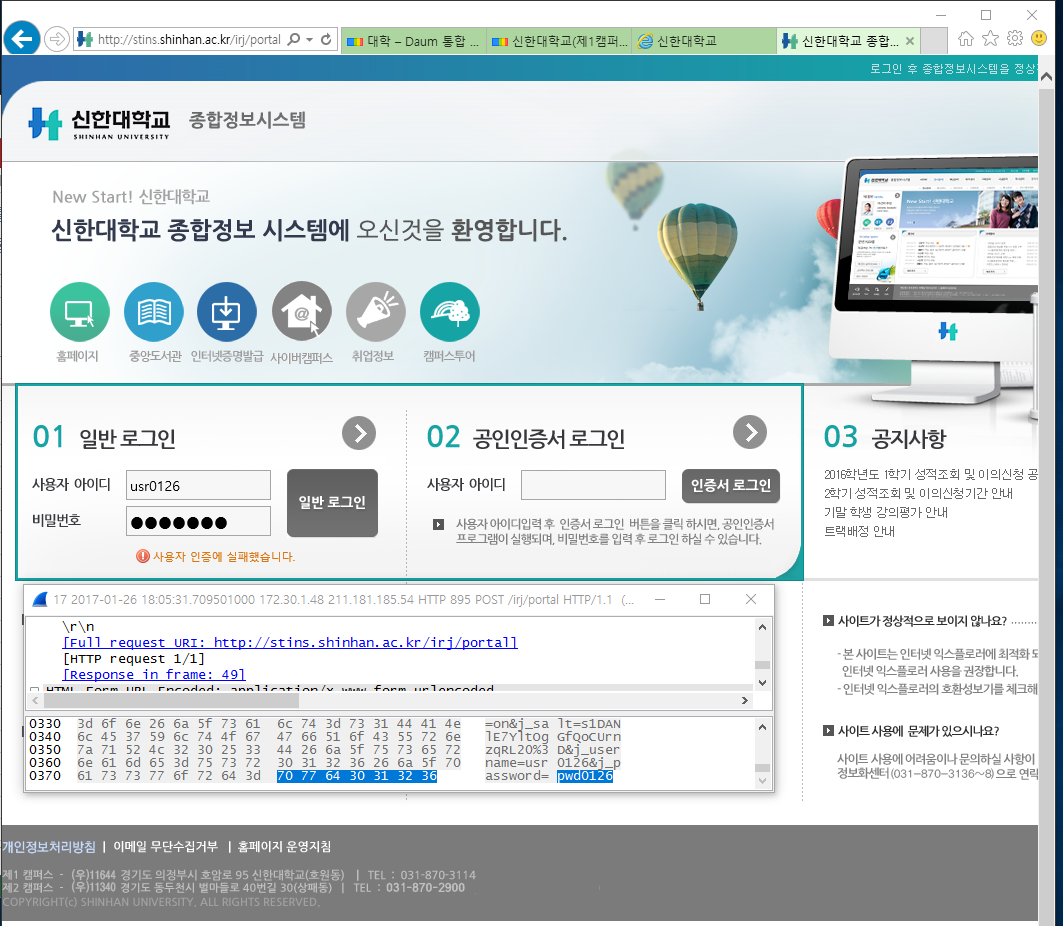Screen dimensions: 1063x926
Task: Open a new blank tab
Action: 935,41
